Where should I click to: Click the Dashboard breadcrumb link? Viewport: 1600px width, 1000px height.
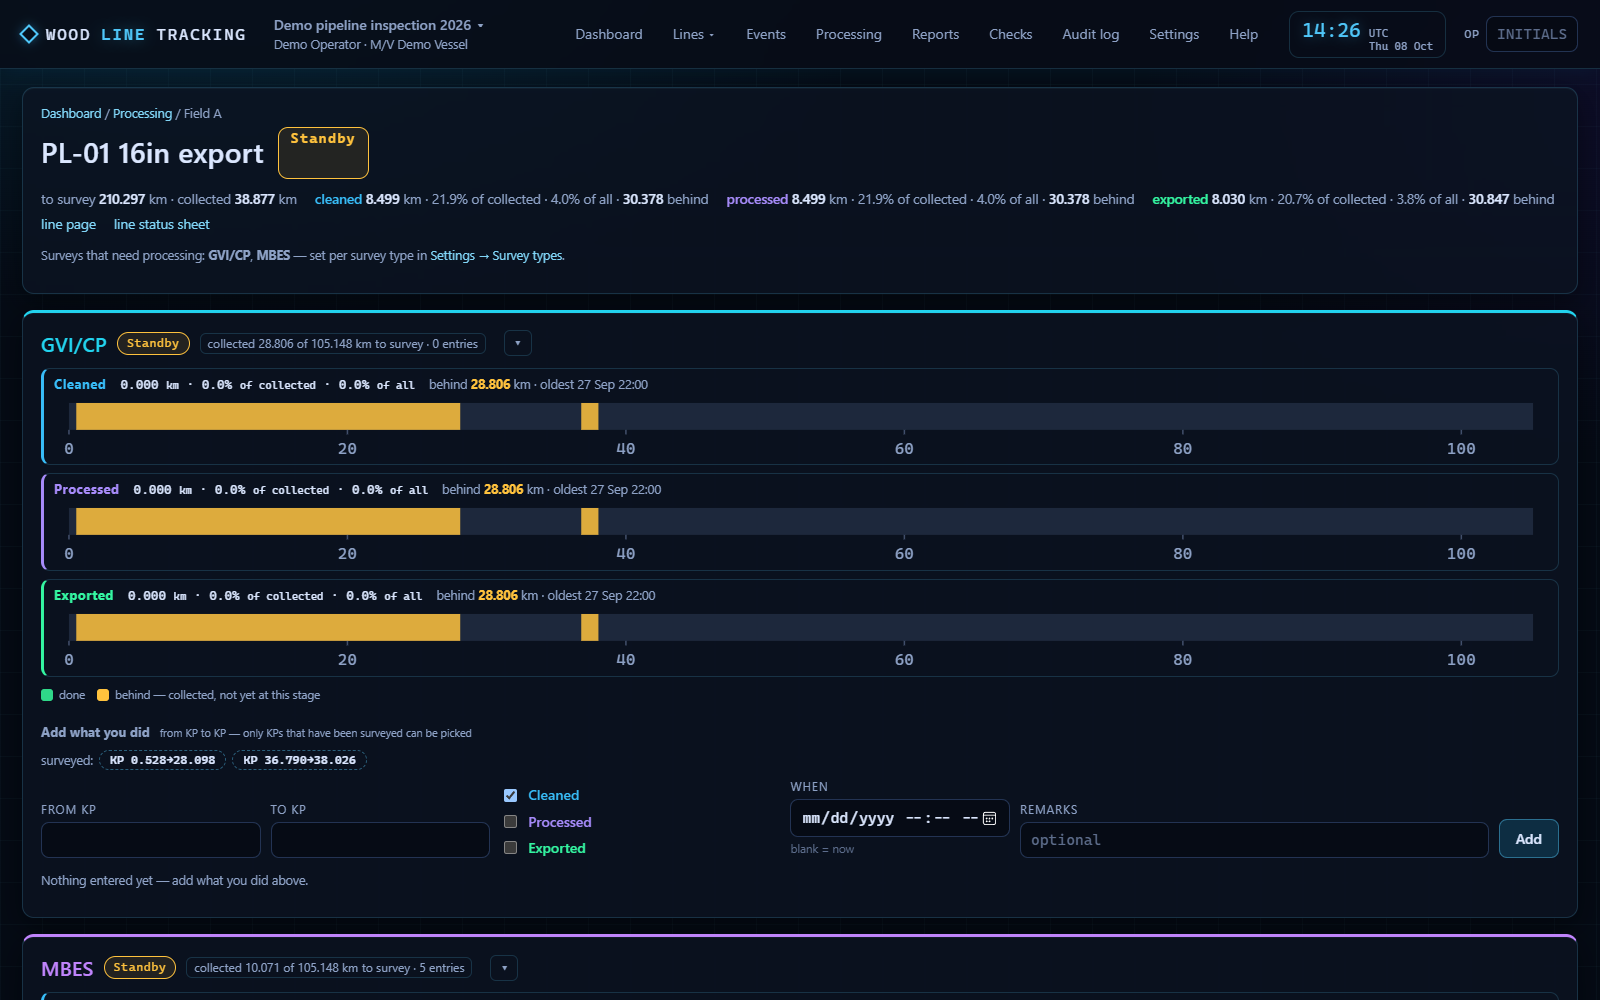71,113
